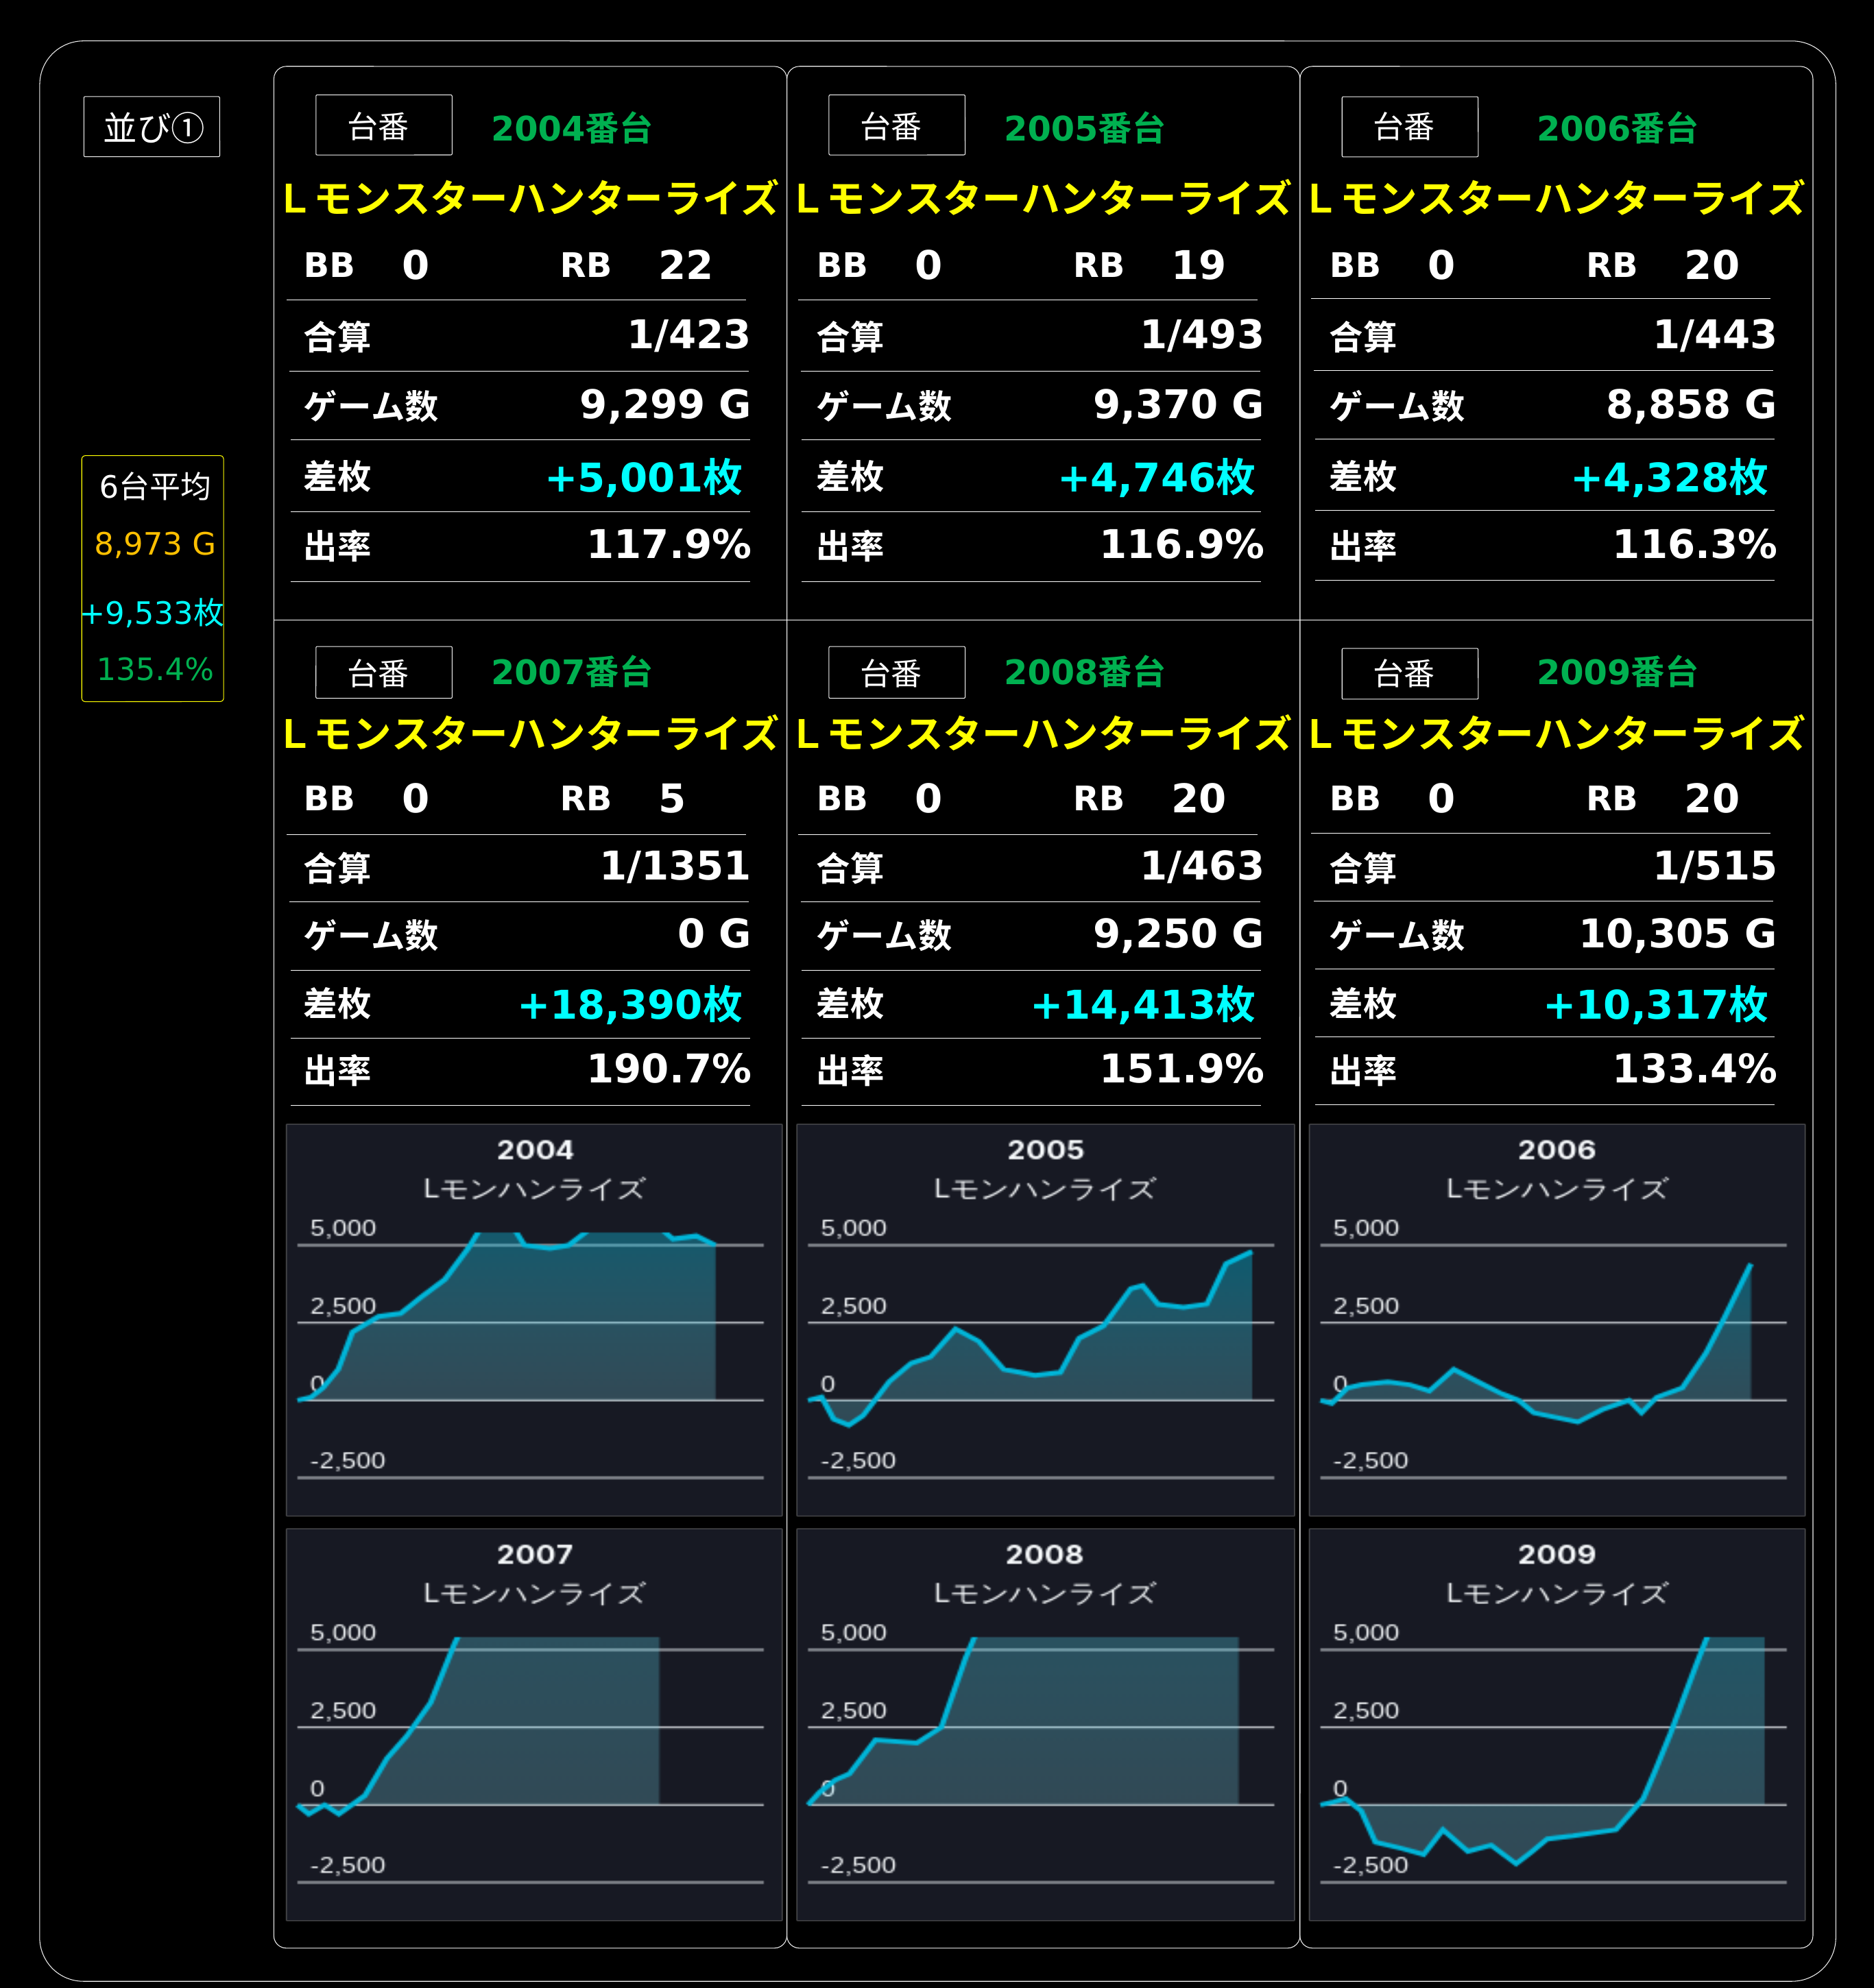
Task: Click the RB count 20 for machine 2009
Action: (1711, 799)
